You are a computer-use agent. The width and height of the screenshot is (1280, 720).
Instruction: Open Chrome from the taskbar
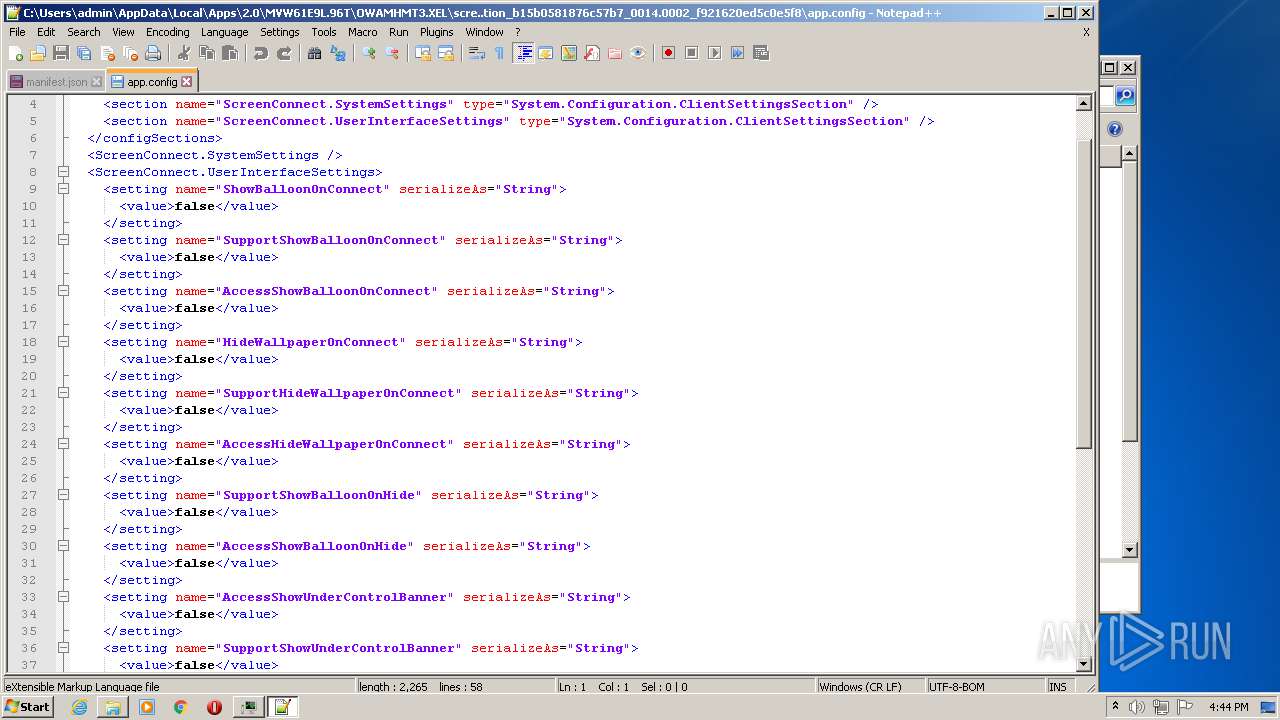pos(180,707)
